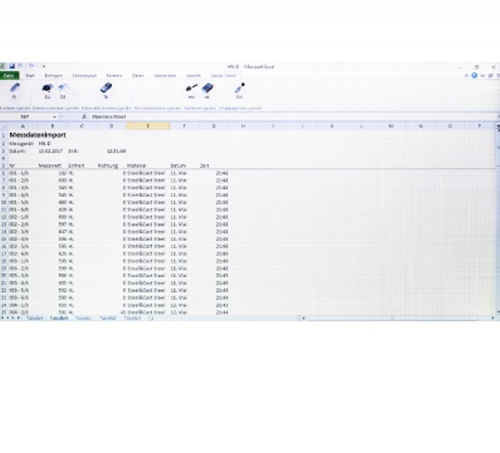Screen dimensions: 500x453
Task: Open the Tabelle1 sheet tab
Action: (83, 318)
